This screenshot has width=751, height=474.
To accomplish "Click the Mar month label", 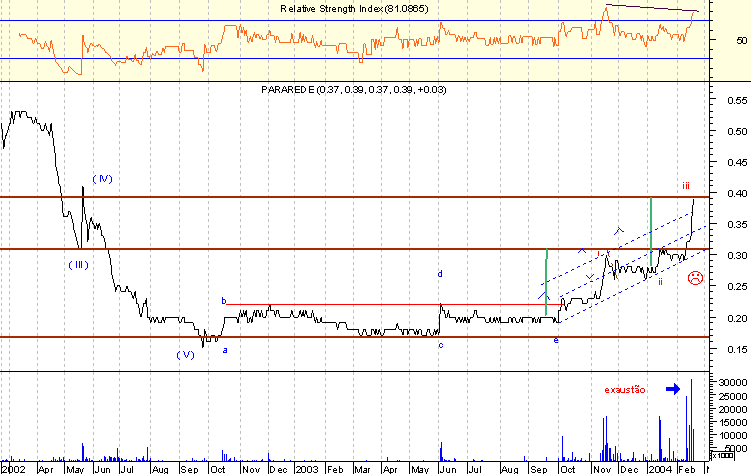I will tap(362, 469).
